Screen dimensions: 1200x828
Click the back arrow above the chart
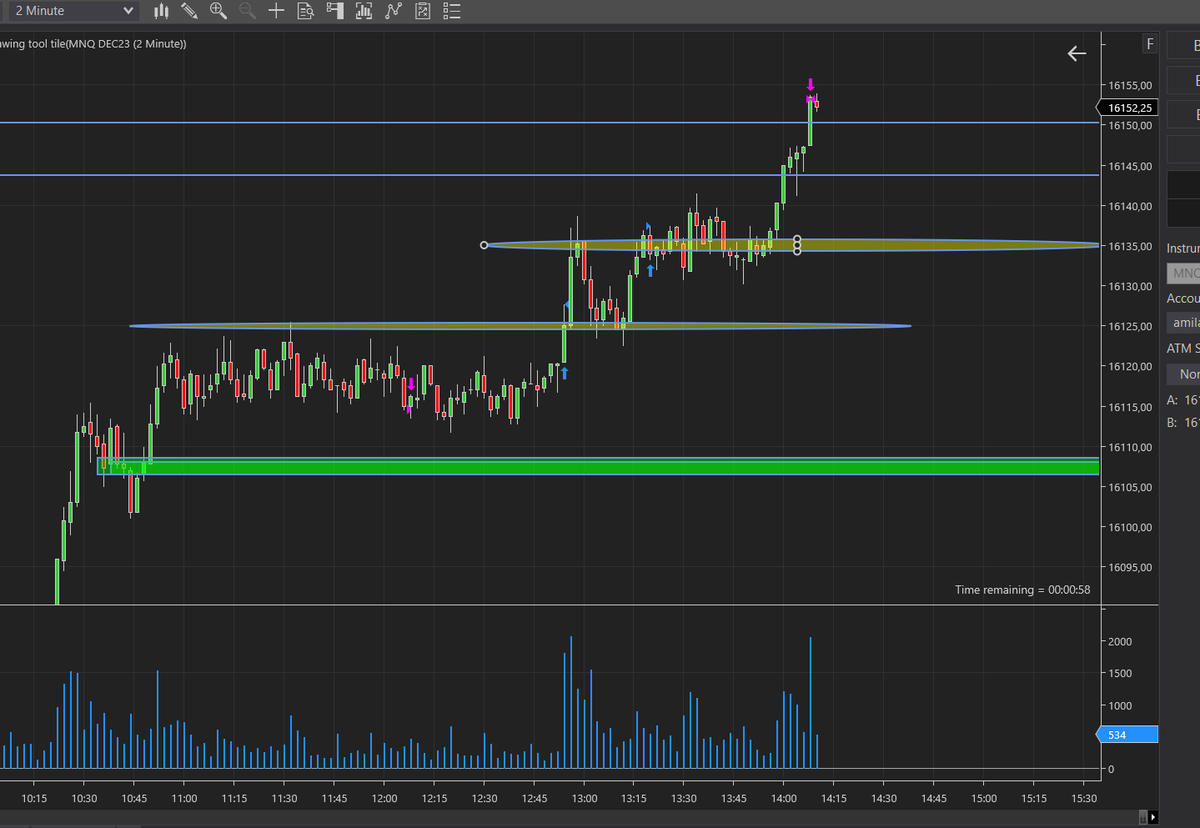point(1076,53)
